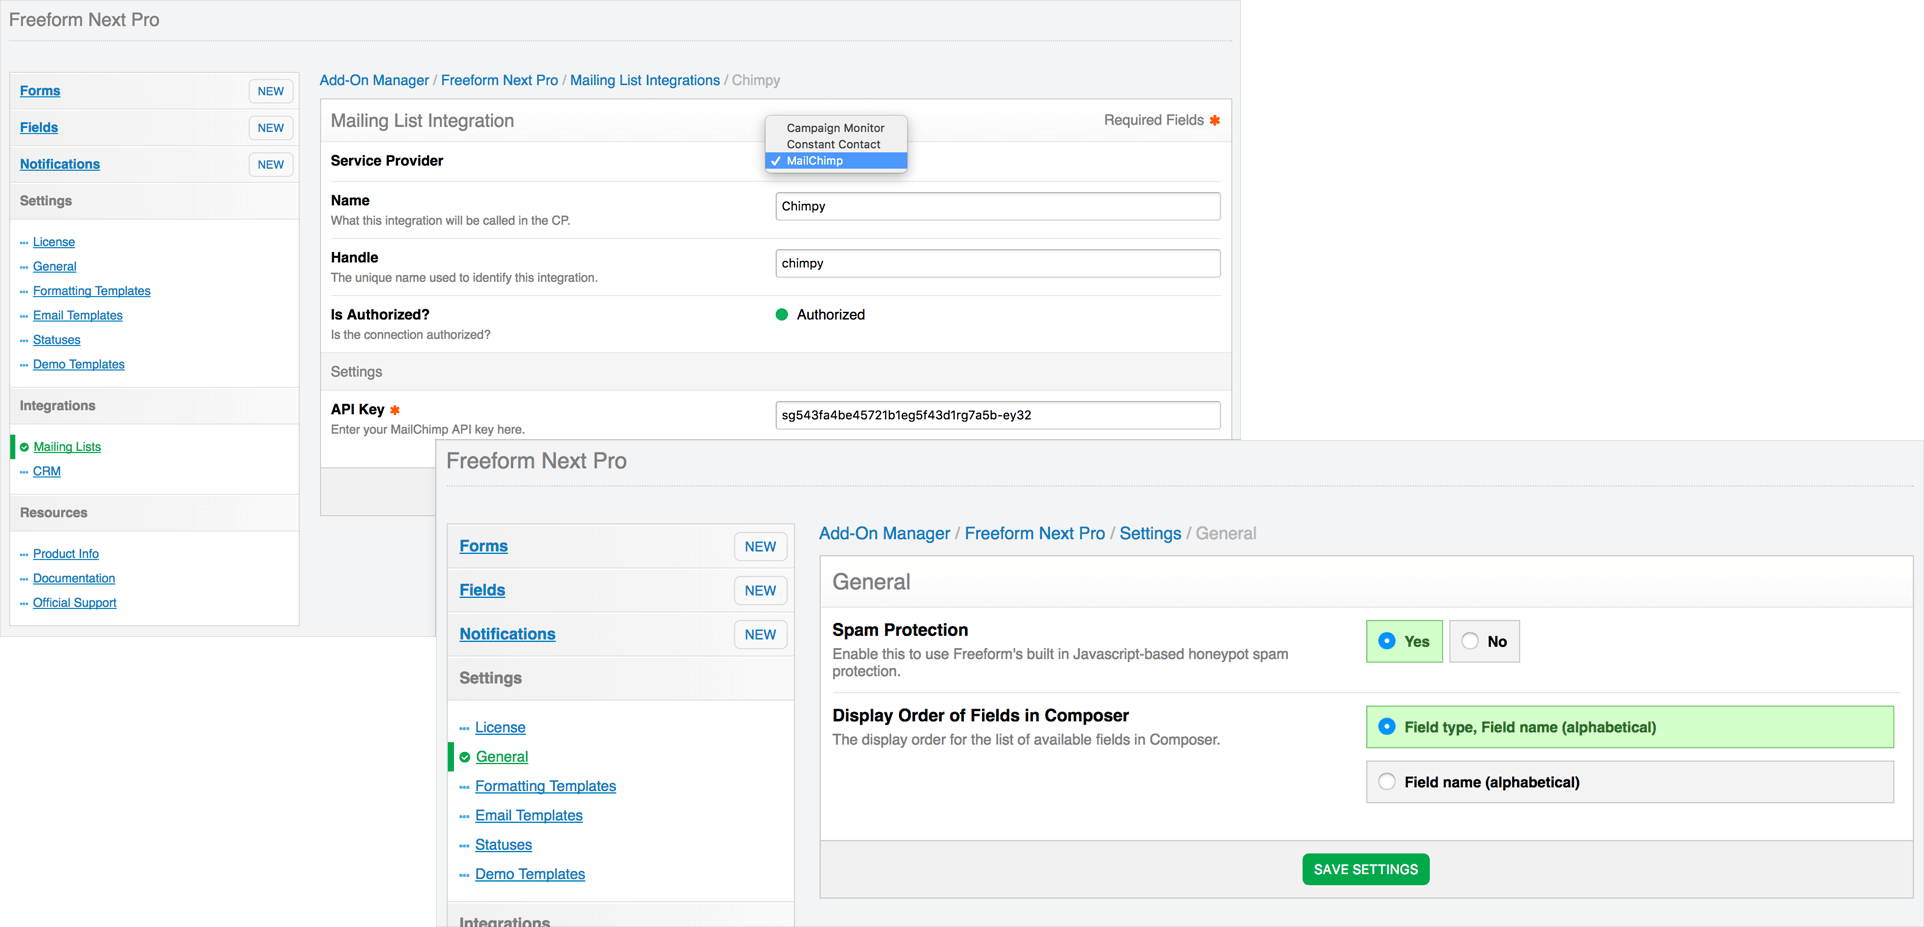1924x927 pixels.
Task: Open Statuses in back window sidebar
Action: point(57,340)
